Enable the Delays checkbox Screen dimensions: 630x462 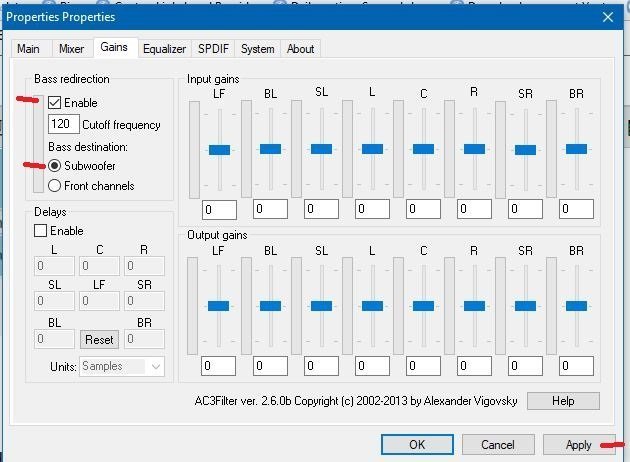click(x=41, y=231)
